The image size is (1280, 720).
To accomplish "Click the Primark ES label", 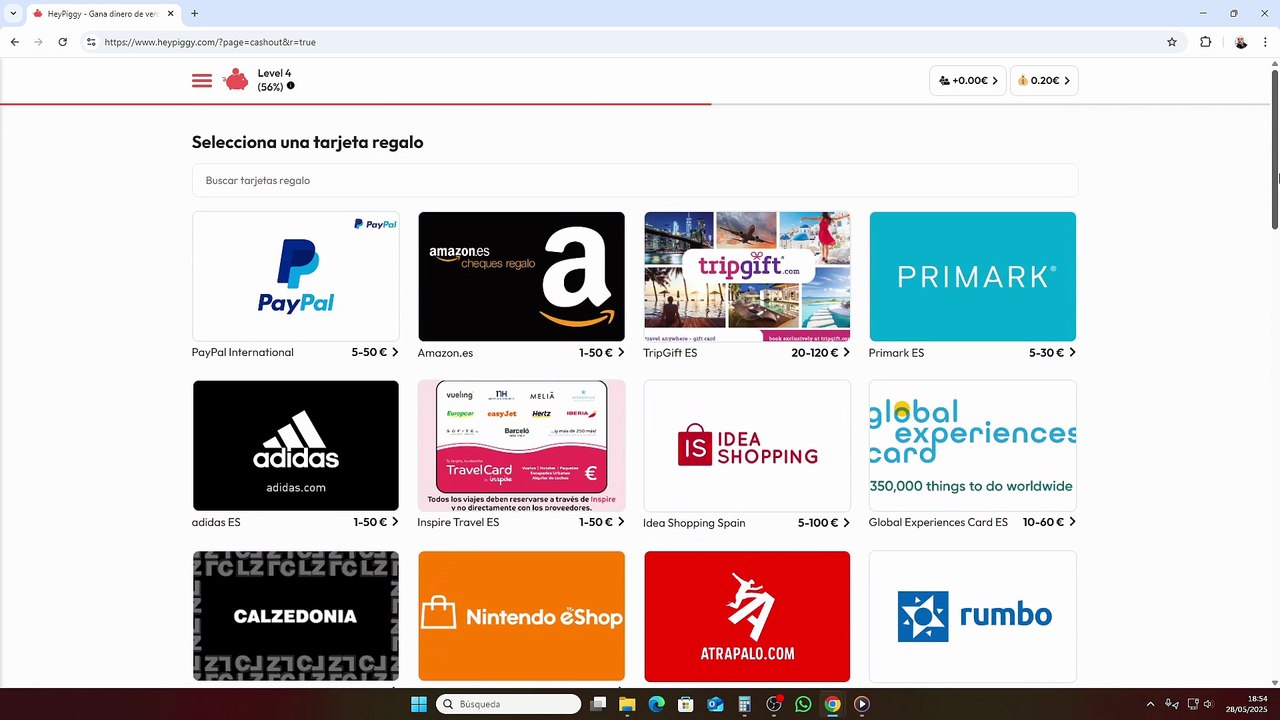I will point(896,353).
